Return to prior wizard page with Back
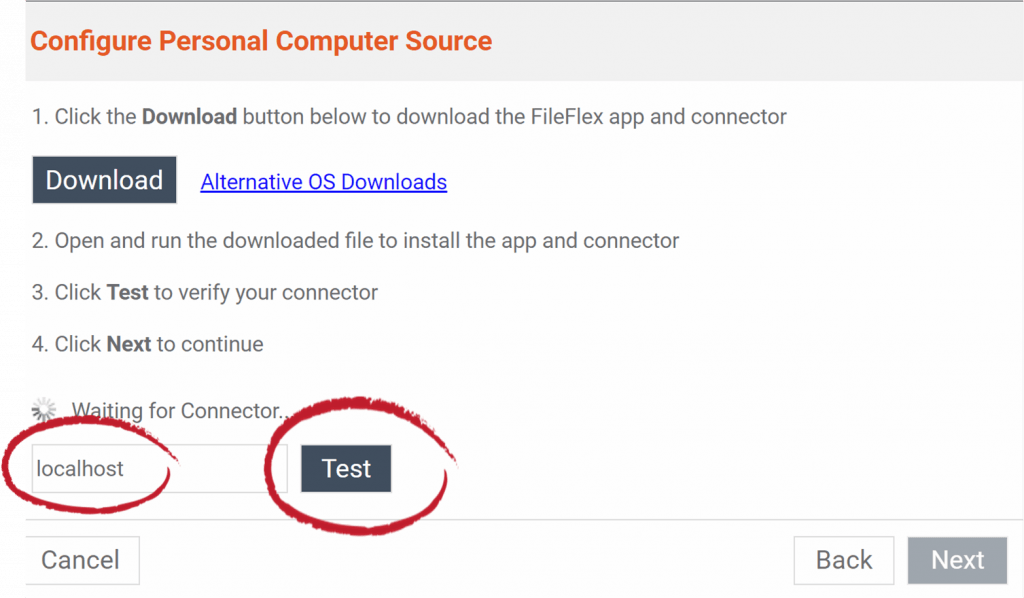 coord(843,560)
